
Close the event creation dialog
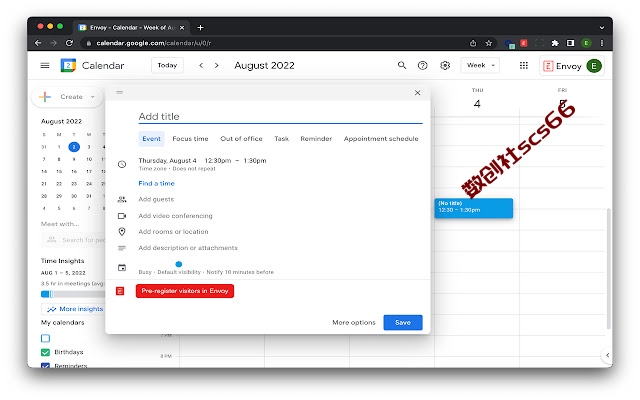(418, 93)
